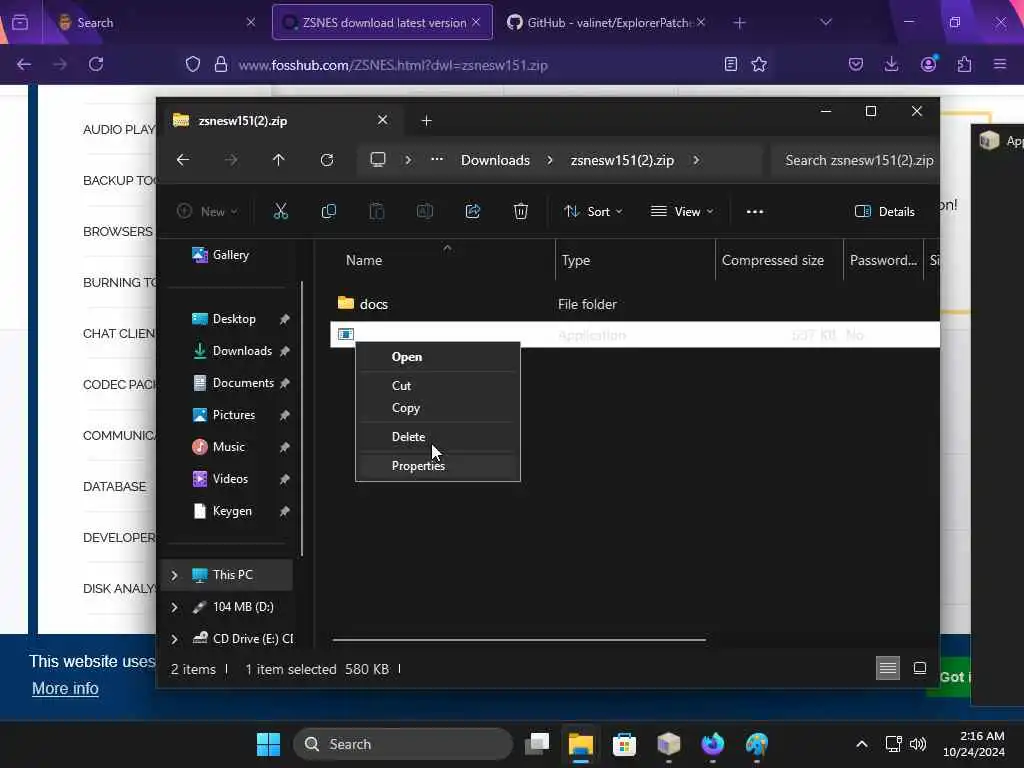Click the Rename icon in Explorer toolbar

(424, 211)
